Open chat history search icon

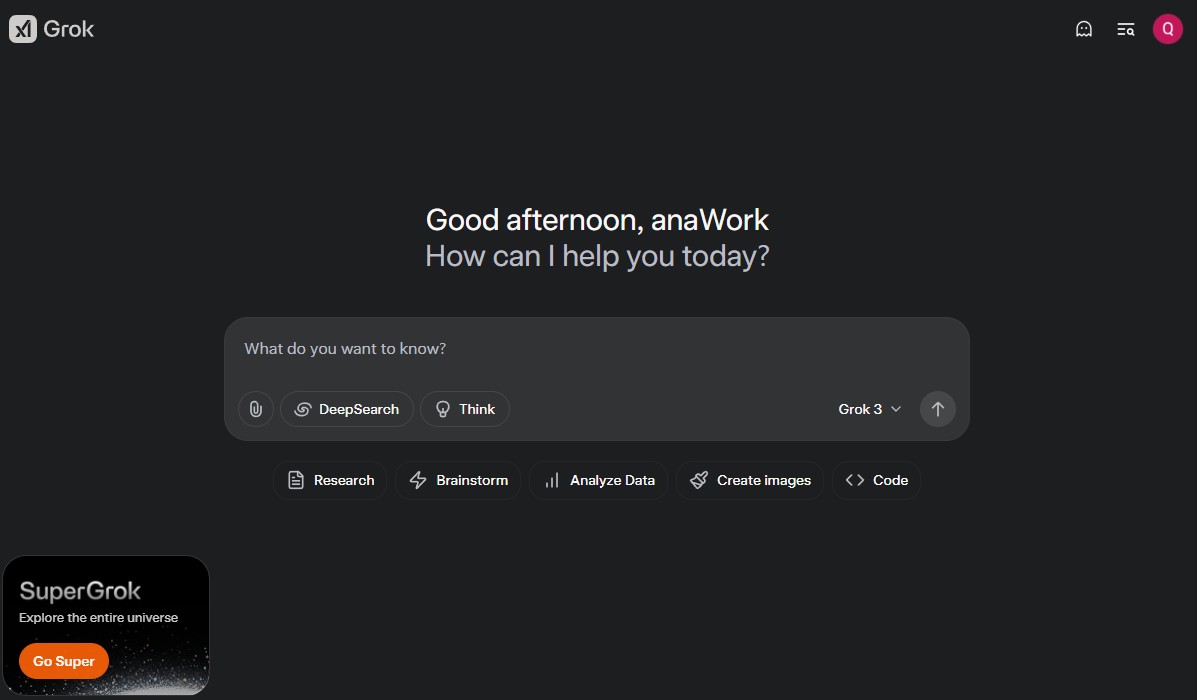coord(1125,29)
